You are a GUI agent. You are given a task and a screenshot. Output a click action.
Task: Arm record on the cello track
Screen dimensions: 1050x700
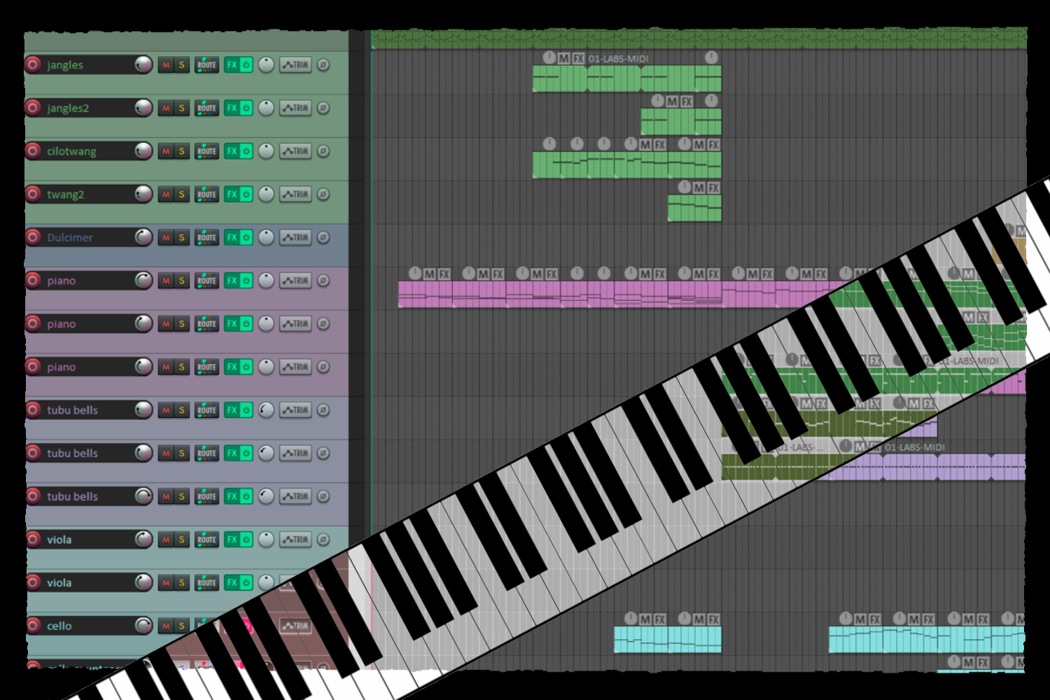coord(33,626)
